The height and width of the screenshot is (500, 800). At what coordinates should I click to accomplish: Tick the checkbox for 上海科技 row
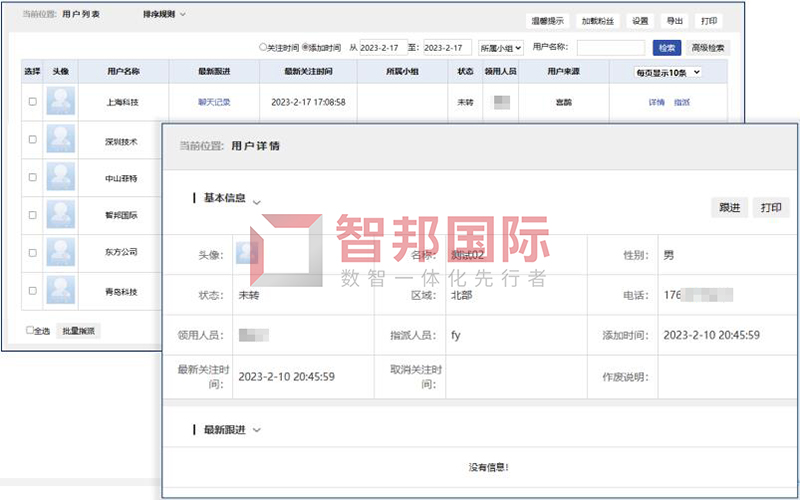[33, 102]
